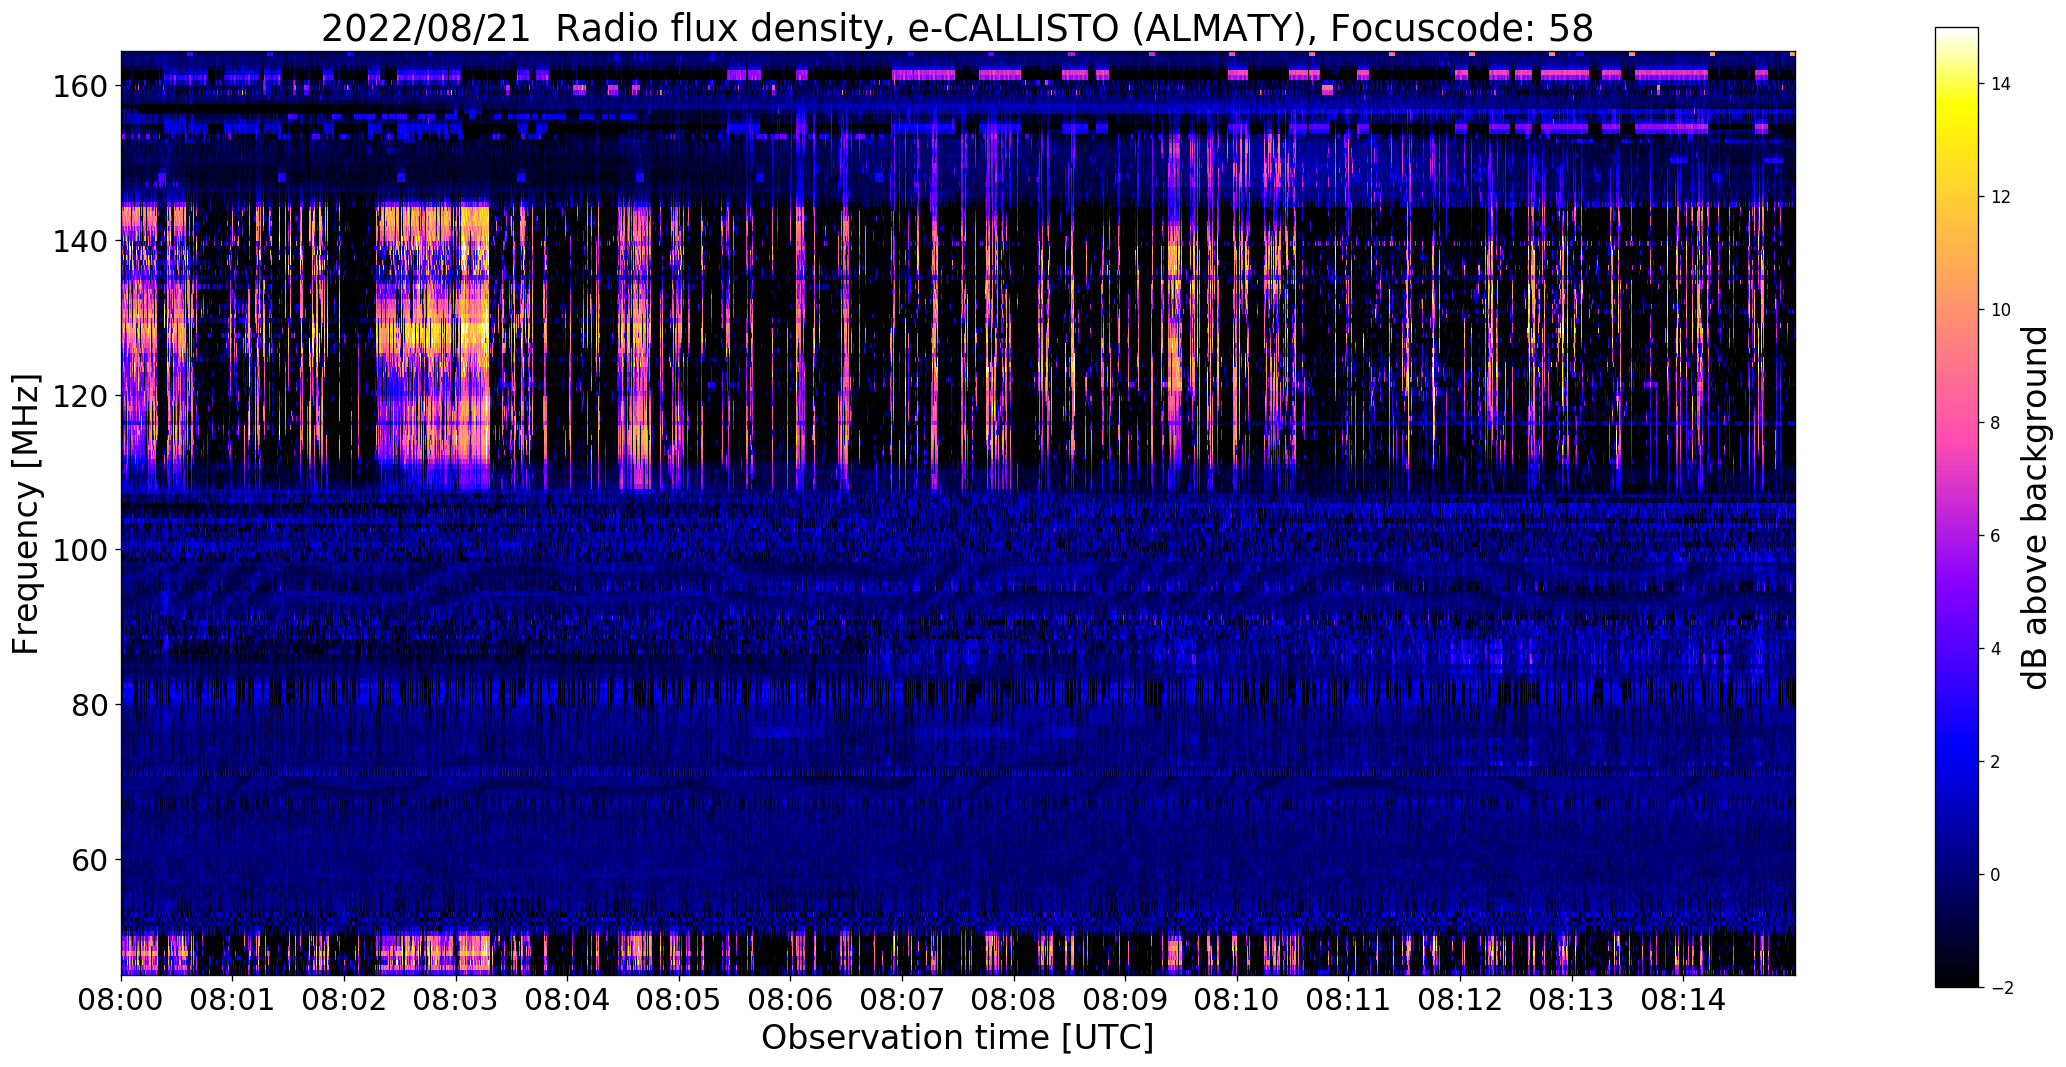Screen dimensions: 2066x1067
Task: Click the 08:14 time tick label
Action: pyautogui.click(x=1683, y=999)
